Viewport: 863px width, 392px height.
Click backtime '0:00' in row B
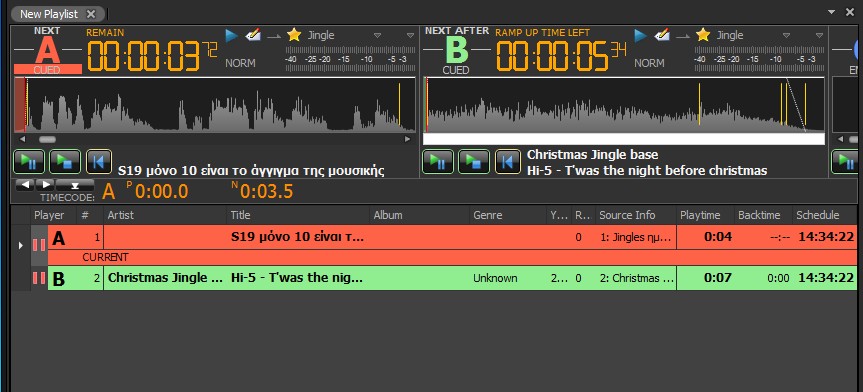[x=778, y=279]
